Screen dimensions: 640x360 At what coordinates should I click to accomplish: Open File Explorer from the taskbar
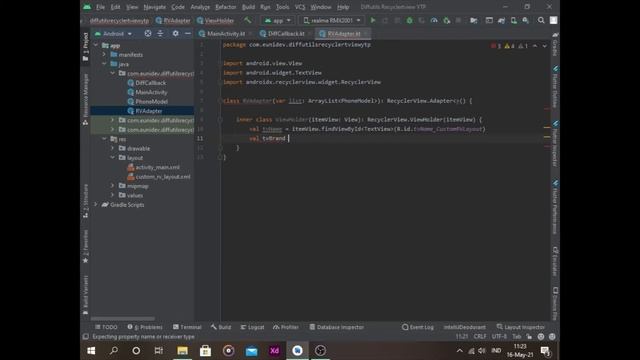[182, 351]
